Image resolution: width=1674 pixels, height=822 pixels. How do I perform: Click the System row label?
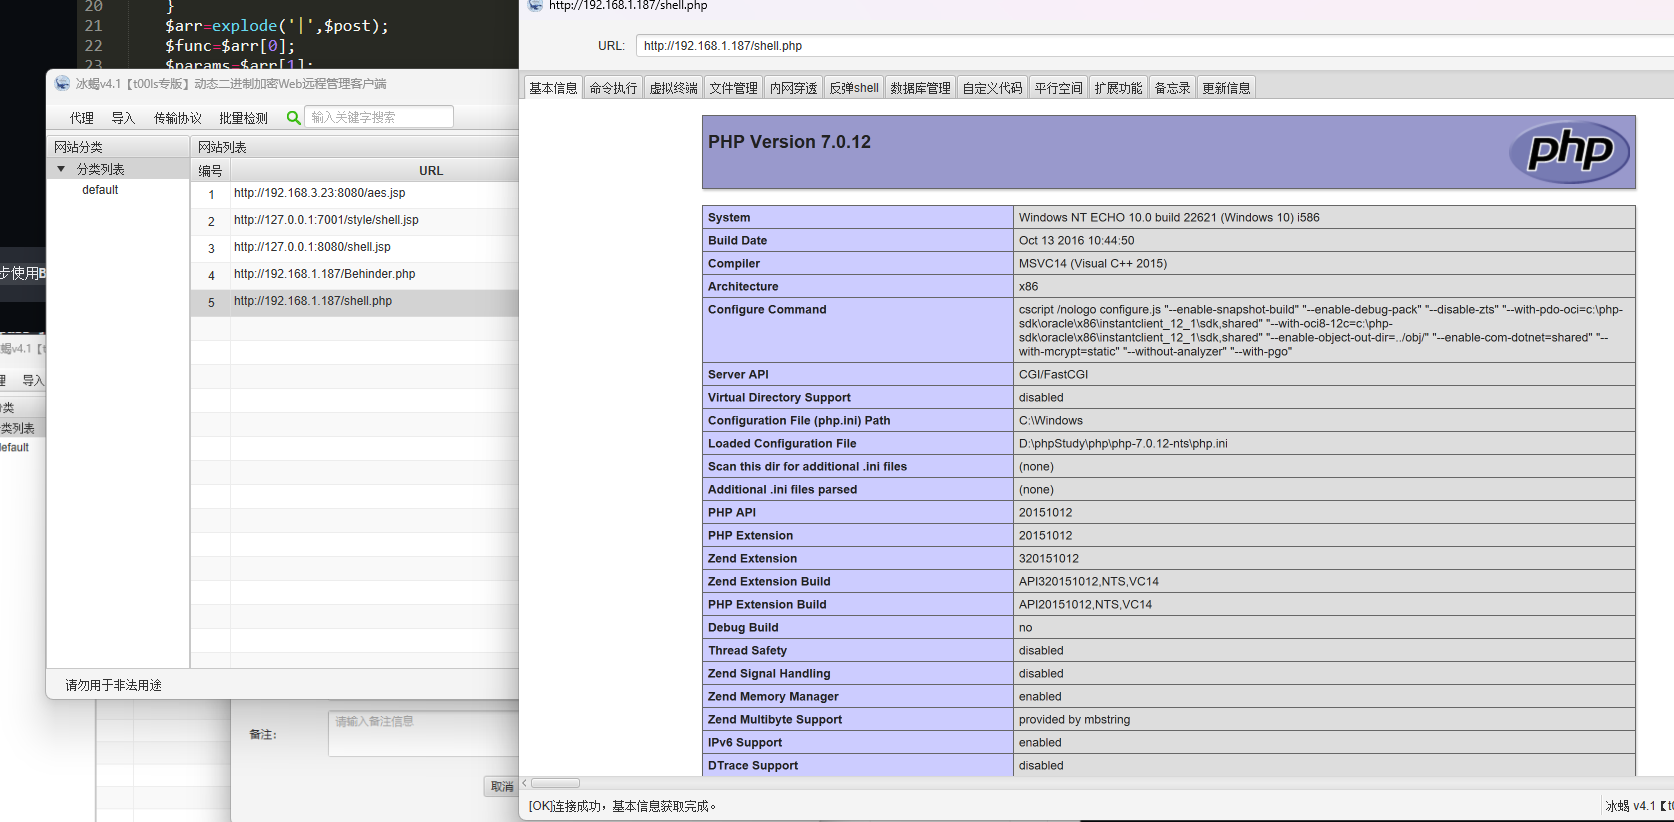[729, 218]
